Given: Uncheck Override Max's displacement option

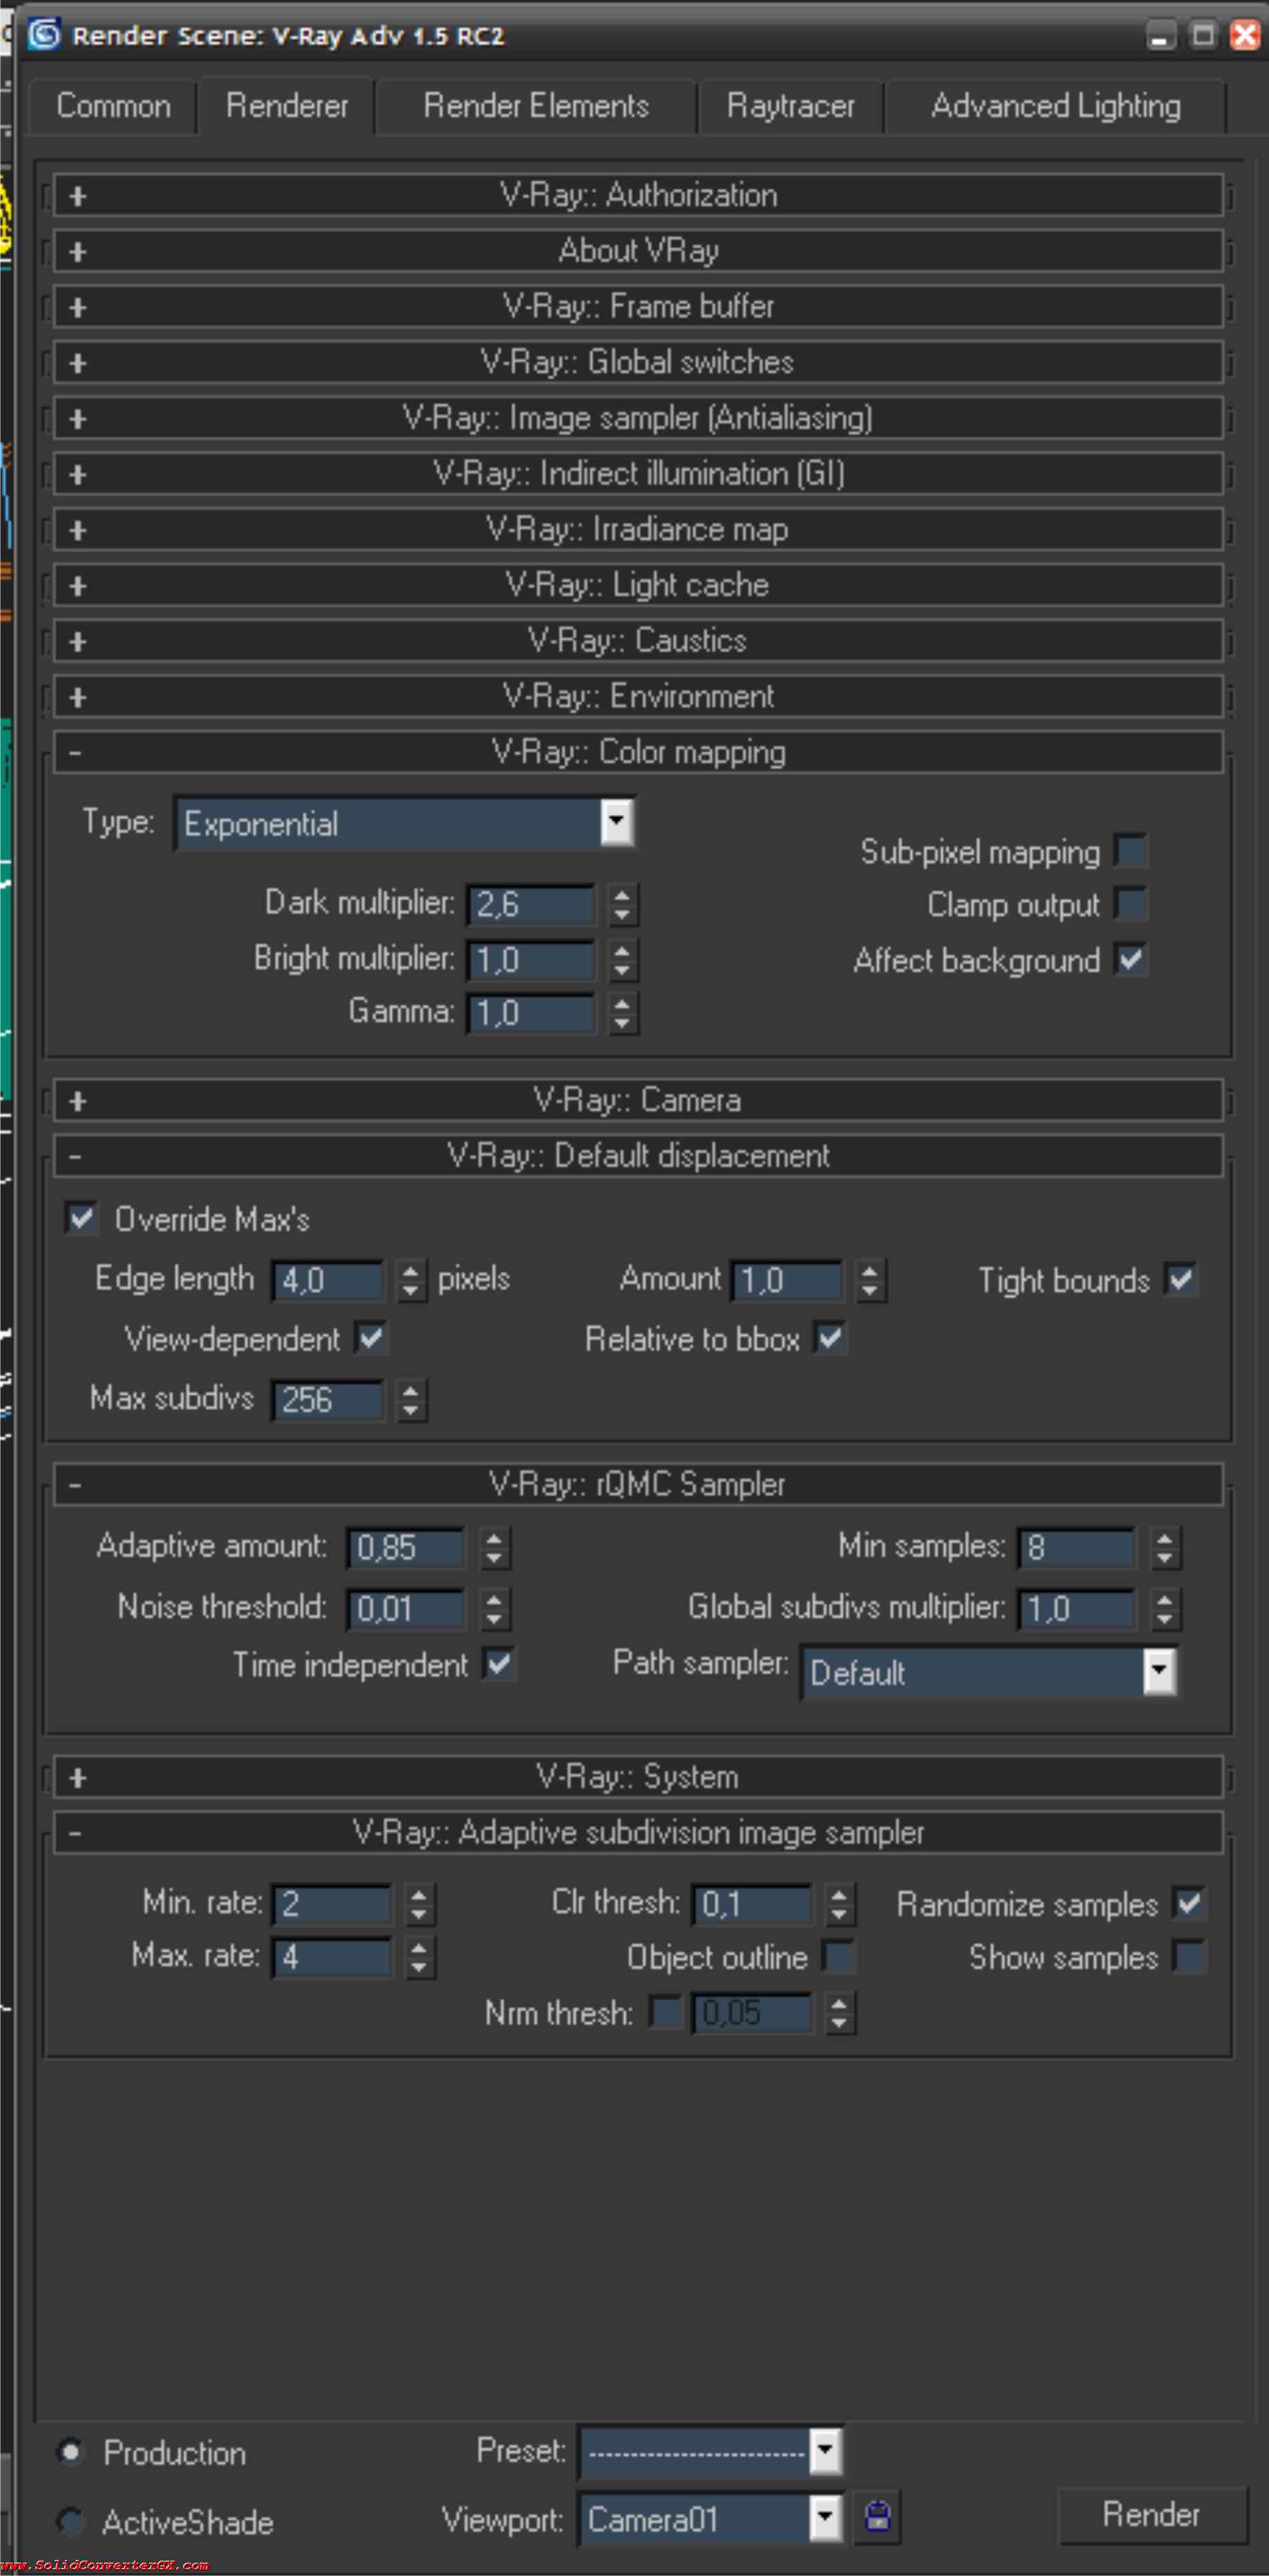Looking at the screenshot, I should pos(81,1219).
